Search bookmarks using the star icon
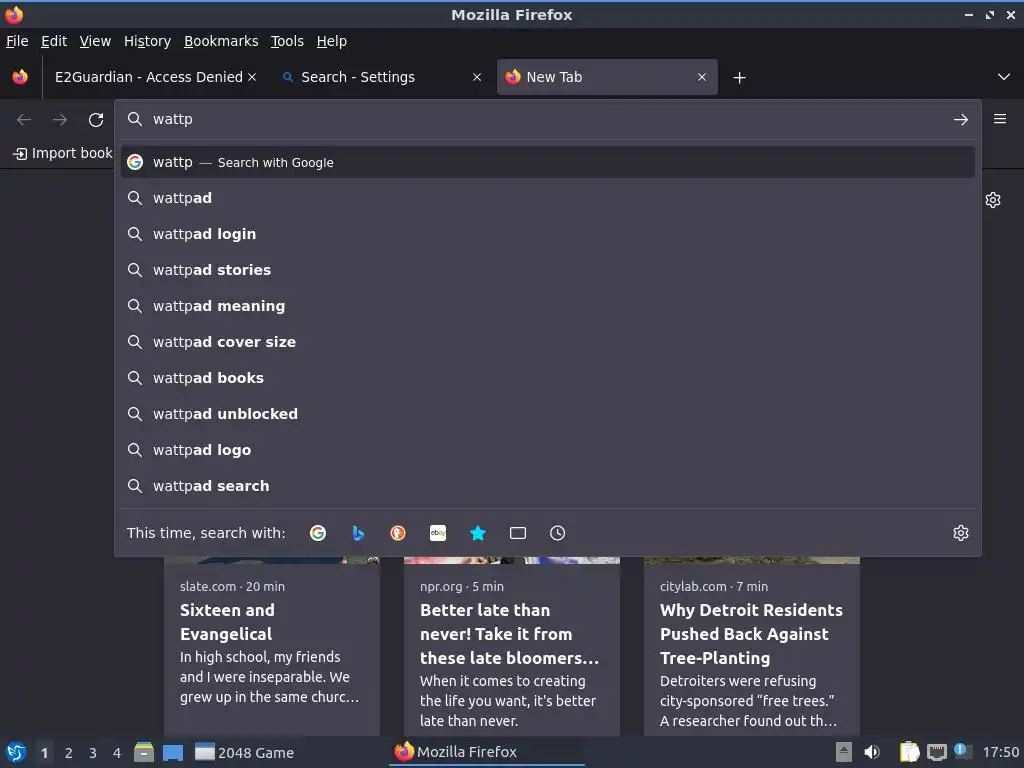The image size is (1024, 768). [x=478, y=533]
